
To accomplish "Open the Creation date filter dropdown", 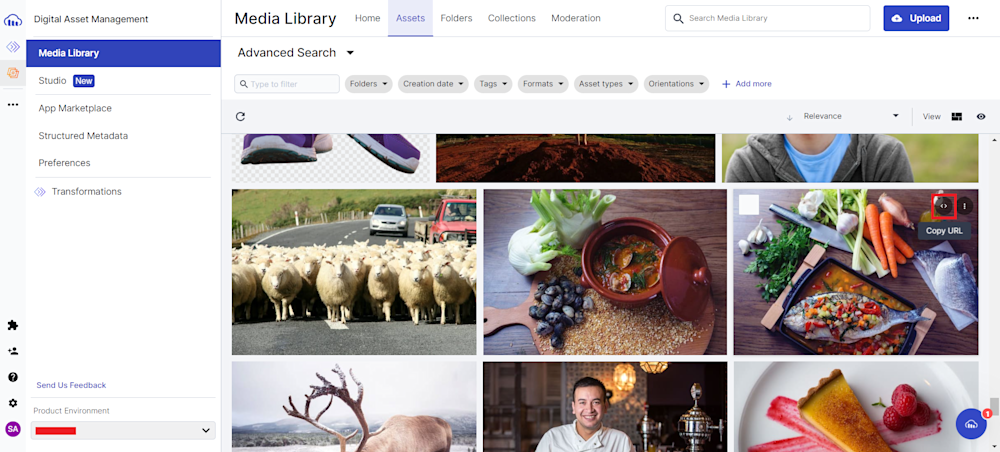I will 433,84.
